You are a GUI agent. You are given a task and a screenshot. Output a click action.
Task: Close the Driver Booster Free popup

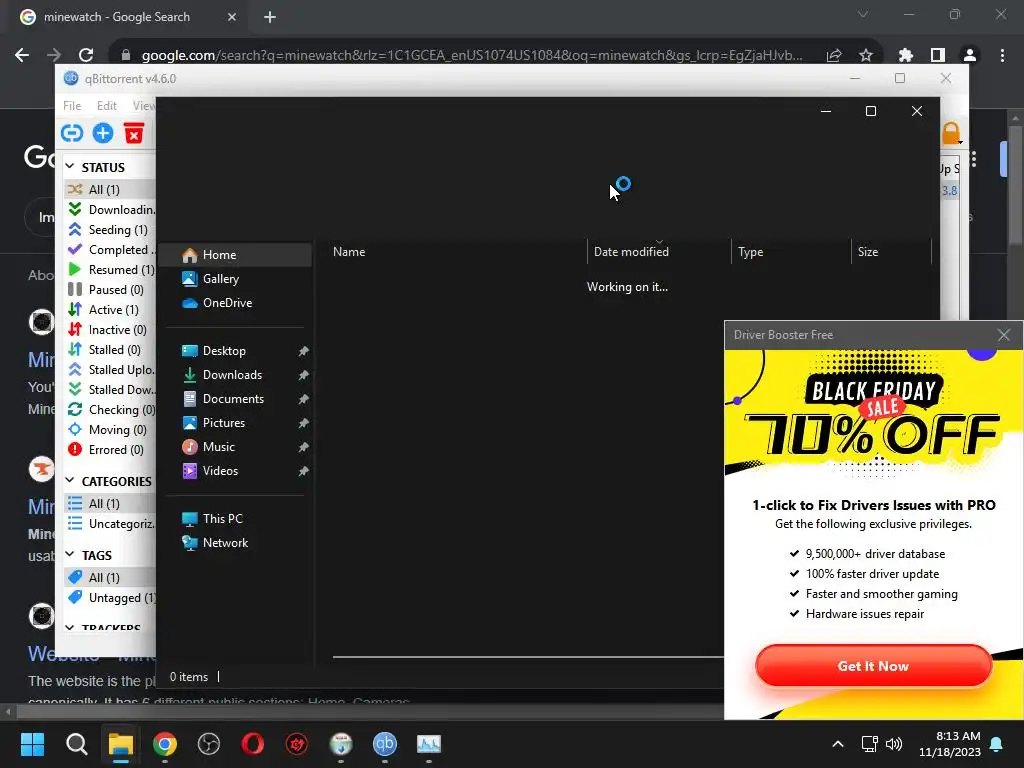coord(1004,335)
